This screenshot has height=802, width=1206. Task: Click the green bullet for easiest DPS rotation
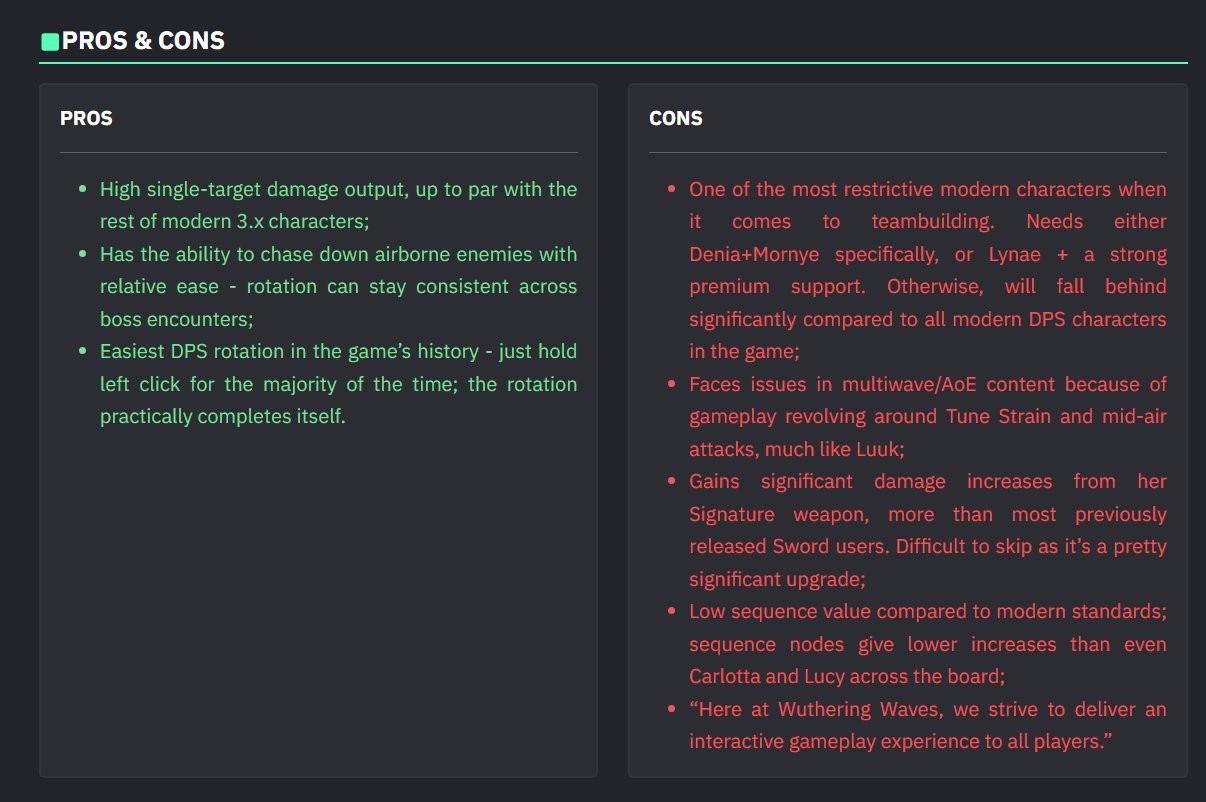pos(82,352)
